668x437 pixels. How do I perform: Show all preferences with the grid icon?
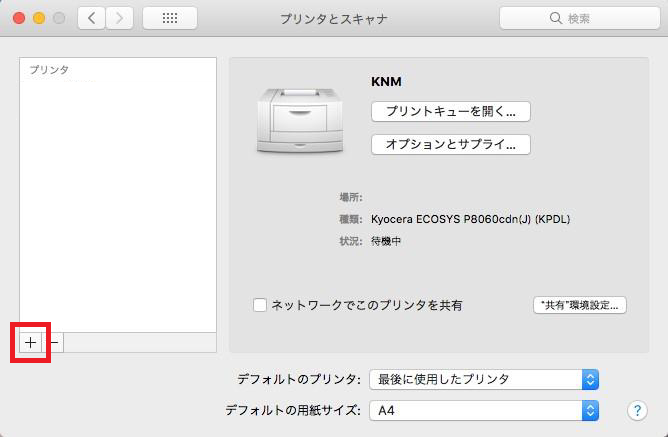[169, 18]
